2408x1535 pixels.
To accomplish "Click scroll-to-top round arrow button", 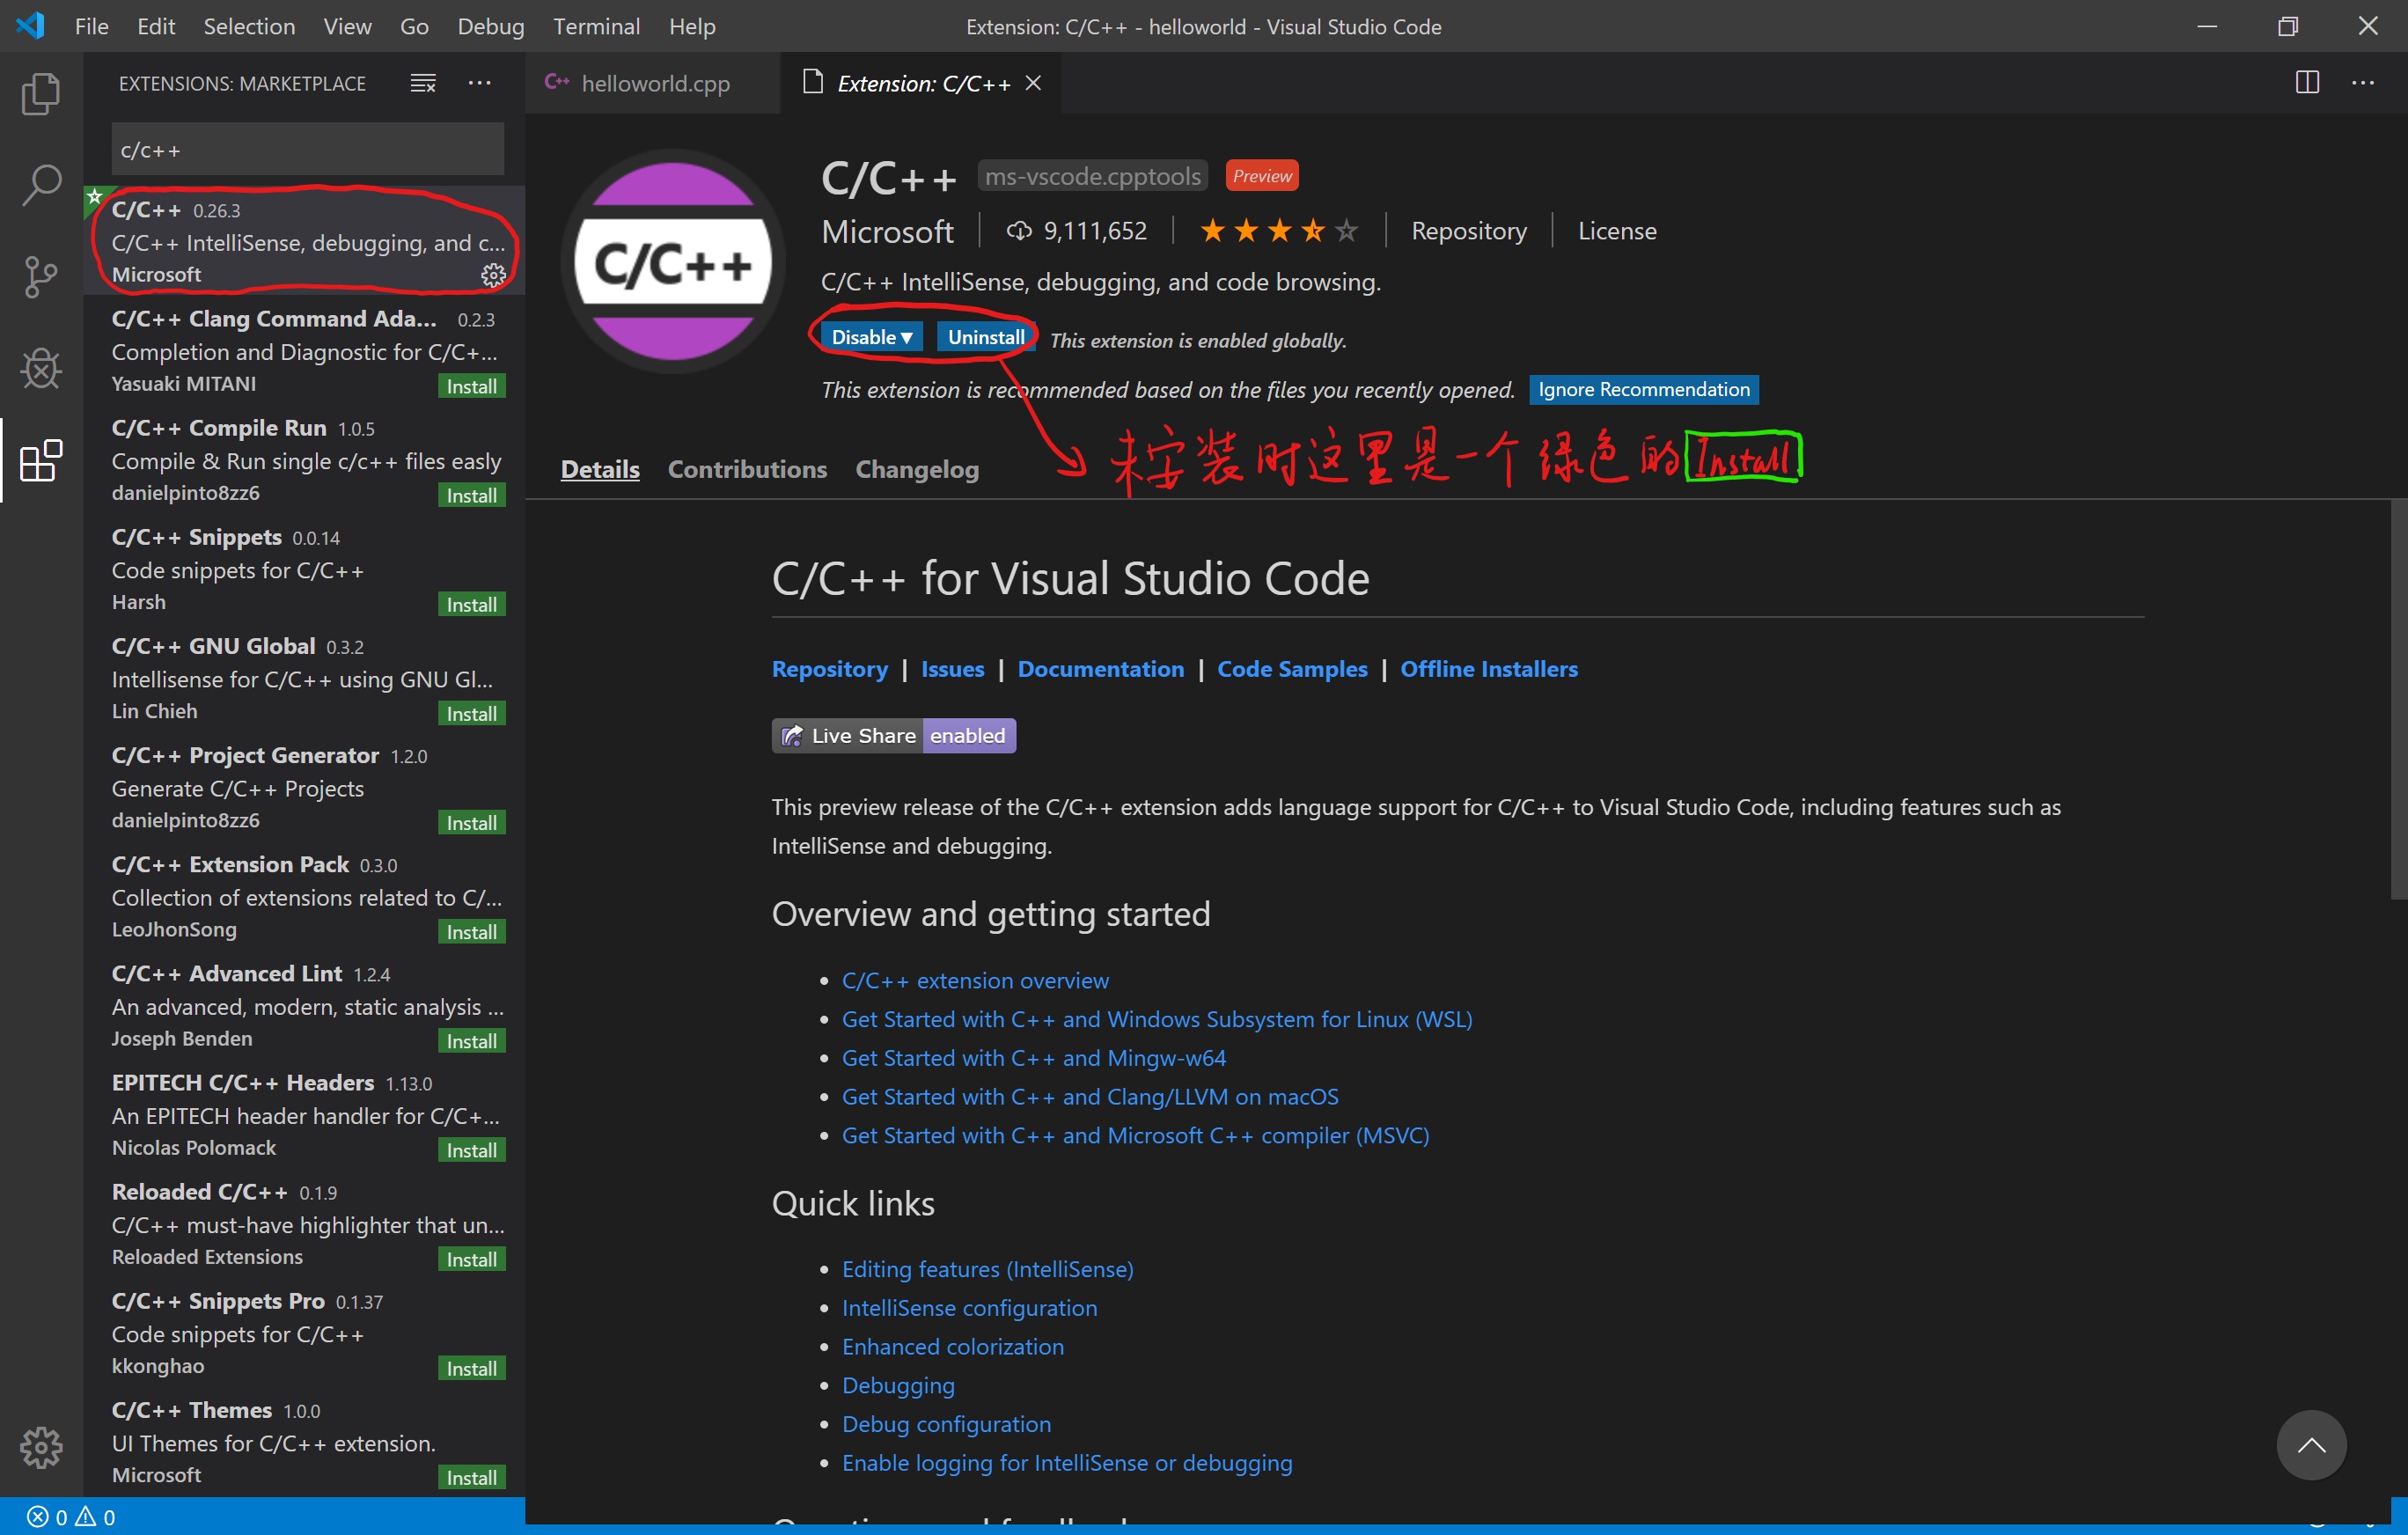I will point(2310,1445).
